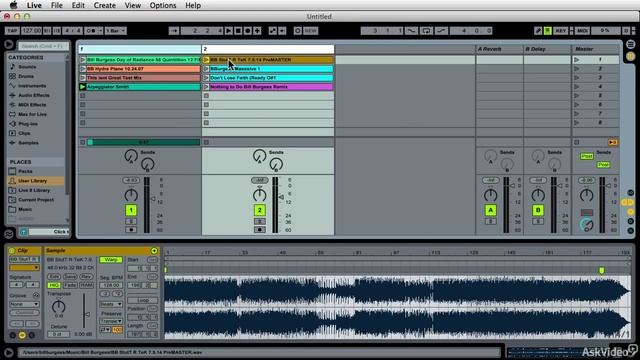The height and width of the screenshot is (360, 640).
Task: Open the Create menu
Action: [104, 5]
